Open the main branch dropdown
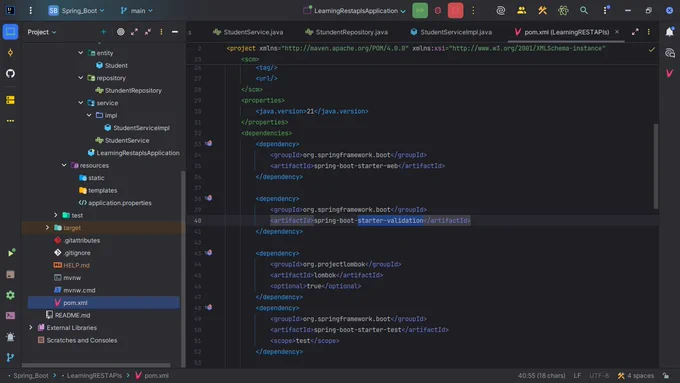This screenshot has height=383, width=680. click(137, 10)
